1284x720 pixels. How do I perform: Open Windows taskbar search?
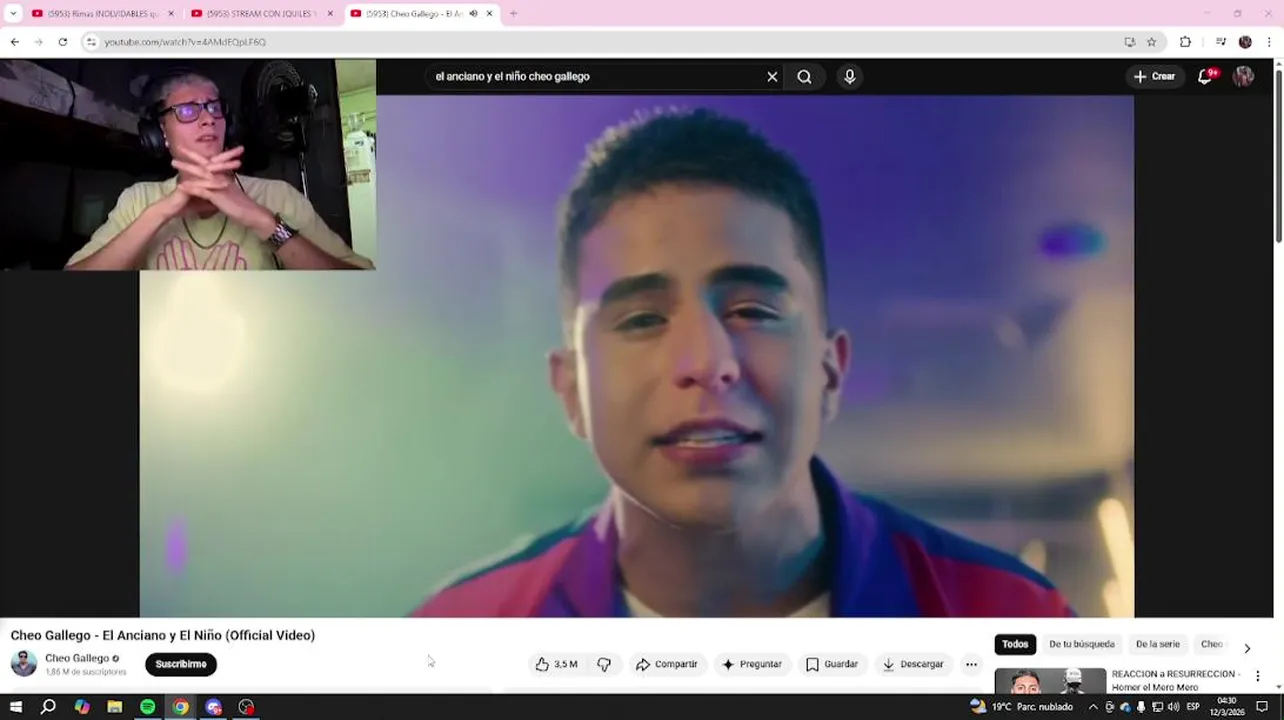[x=48, y=707]
